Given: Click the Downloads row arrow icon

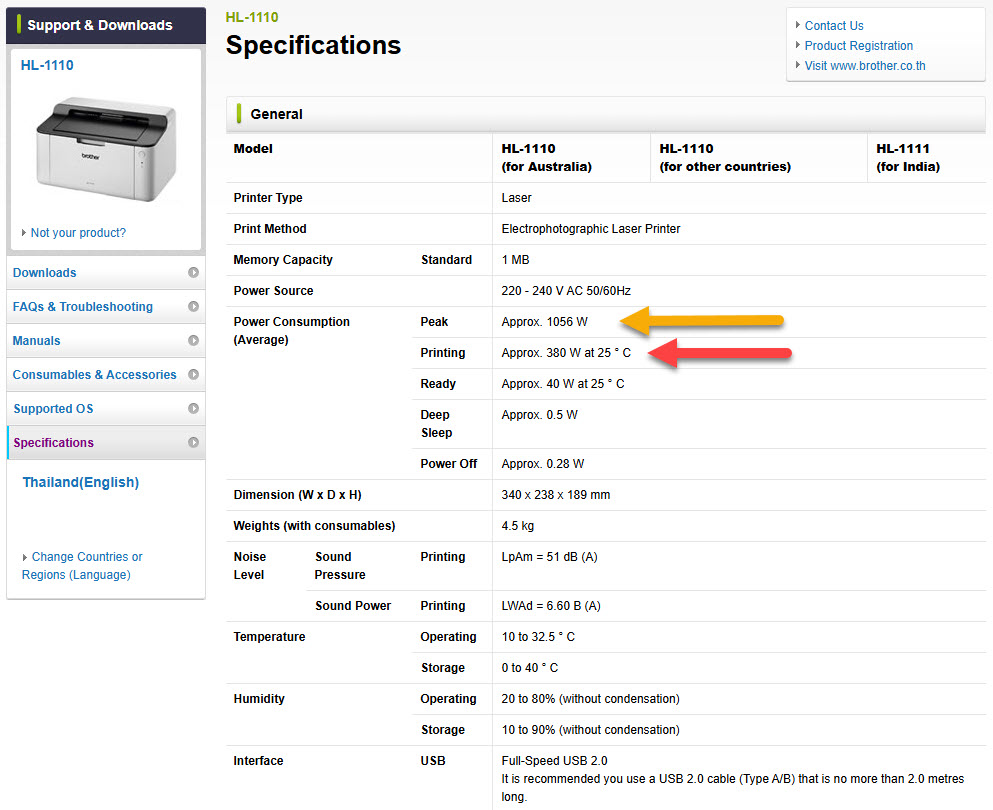Looking at the screenshot, I should [193, 272].
